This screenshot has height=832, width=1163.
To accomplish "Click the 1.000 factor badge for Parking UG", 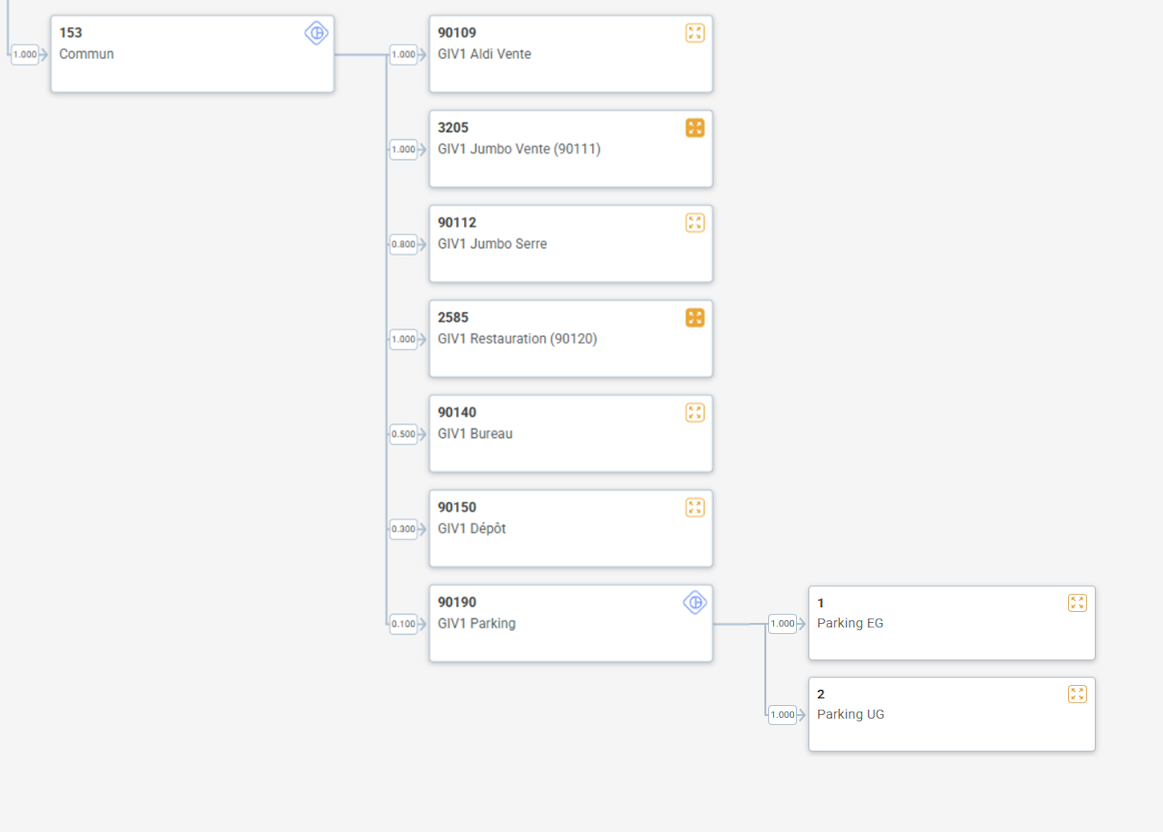I will pyautogui.click(x=782, y=715).
